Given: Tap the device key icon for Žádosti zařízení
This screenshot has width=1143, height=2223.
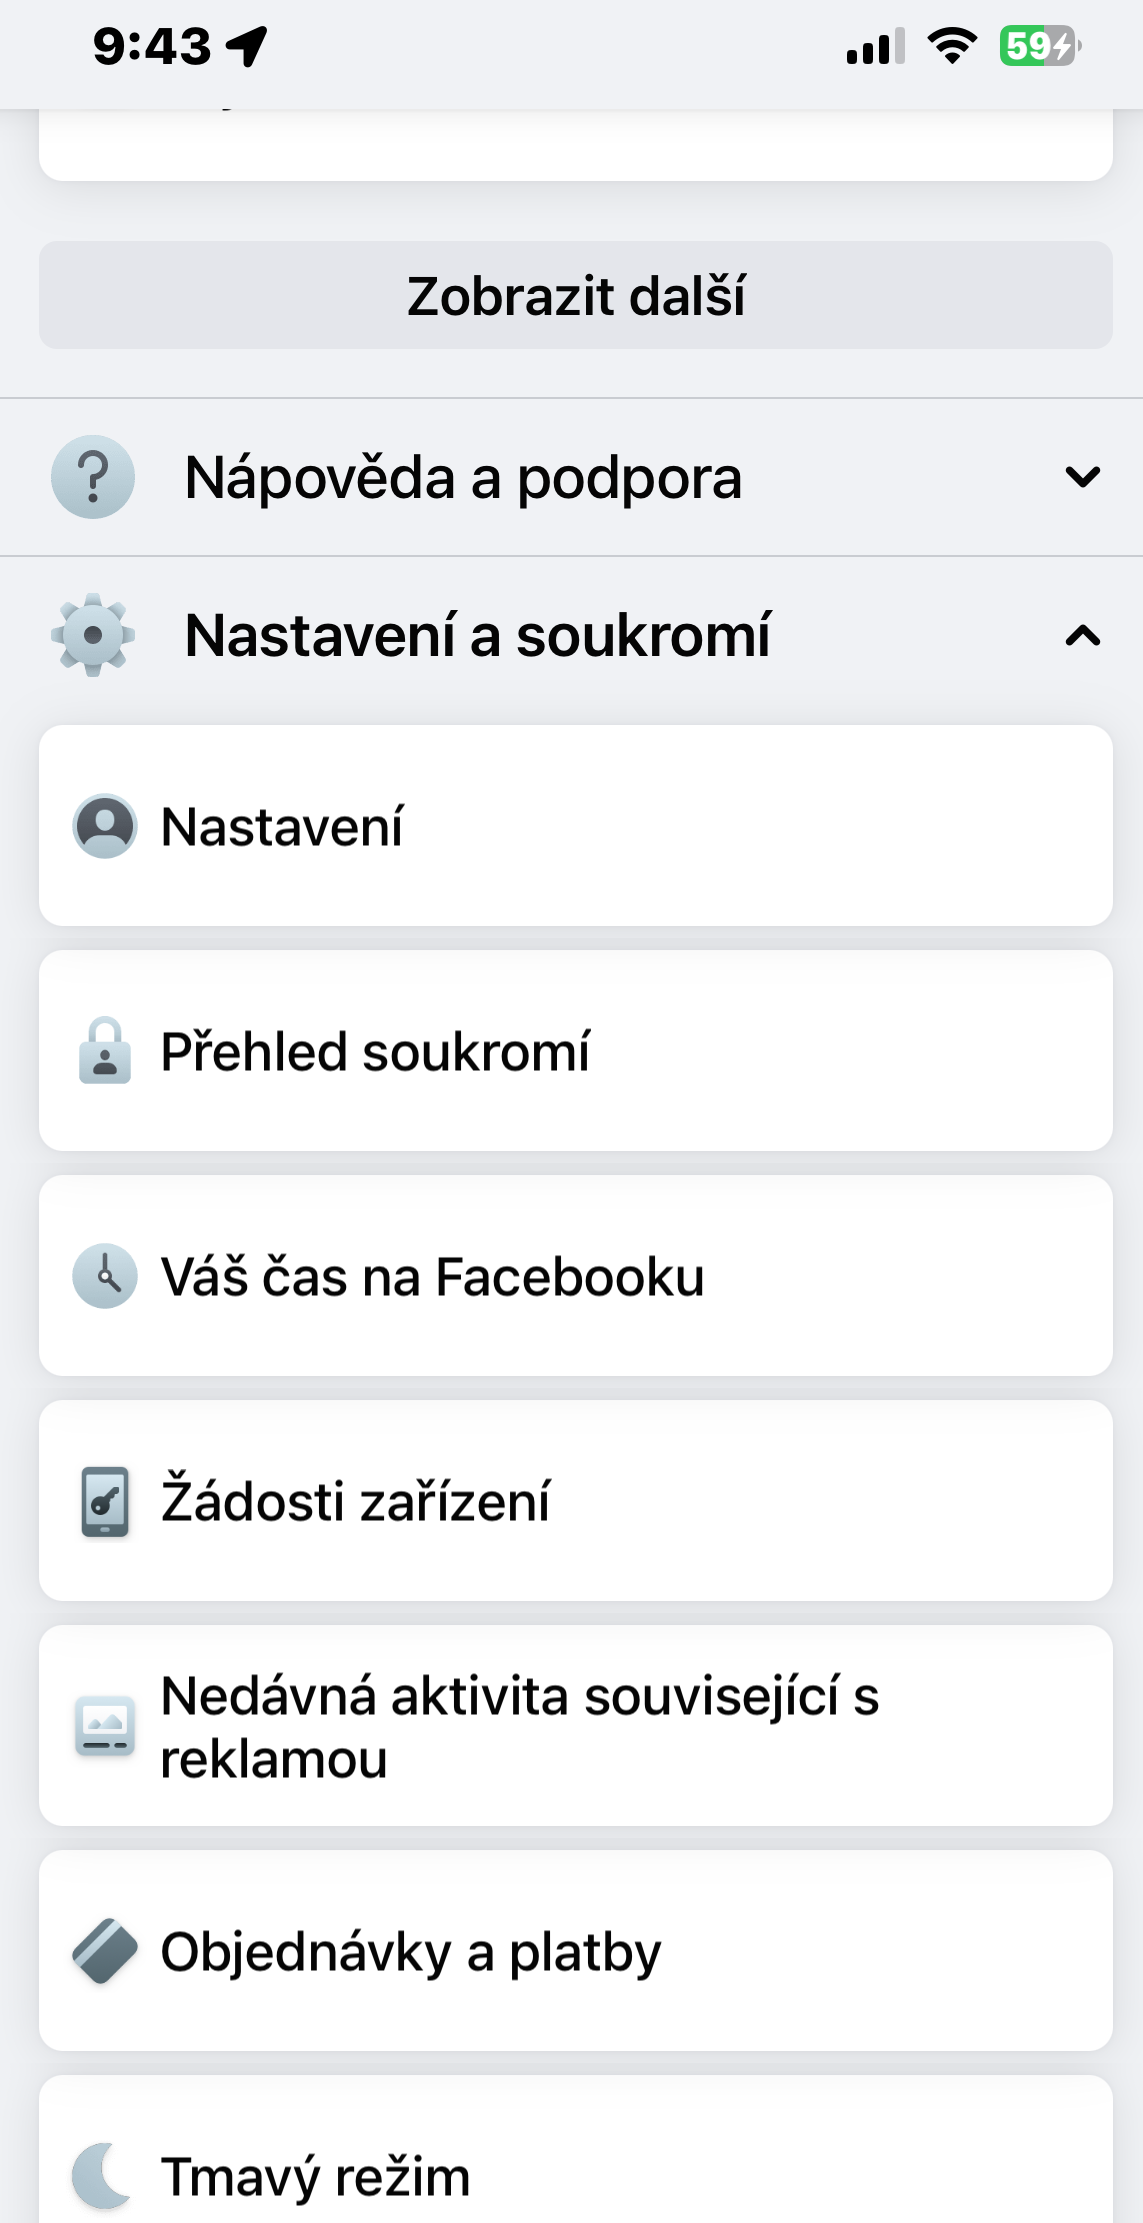Looking at the screenshot, I should pos(105,1501).
